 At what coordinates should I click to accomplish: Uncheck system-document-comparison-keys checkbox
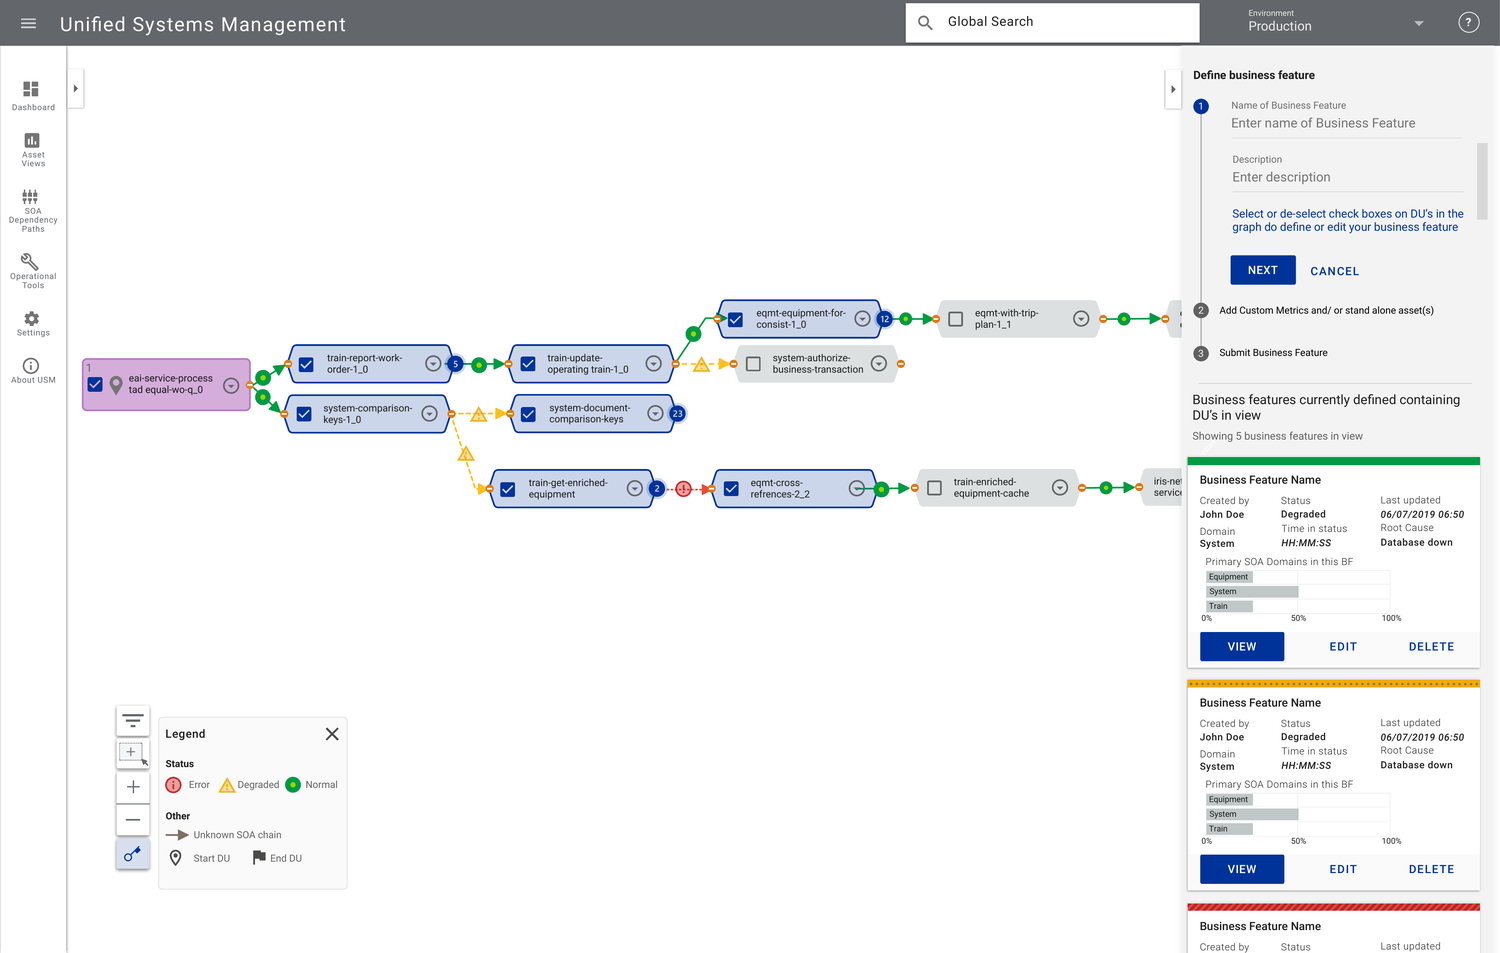528,414
